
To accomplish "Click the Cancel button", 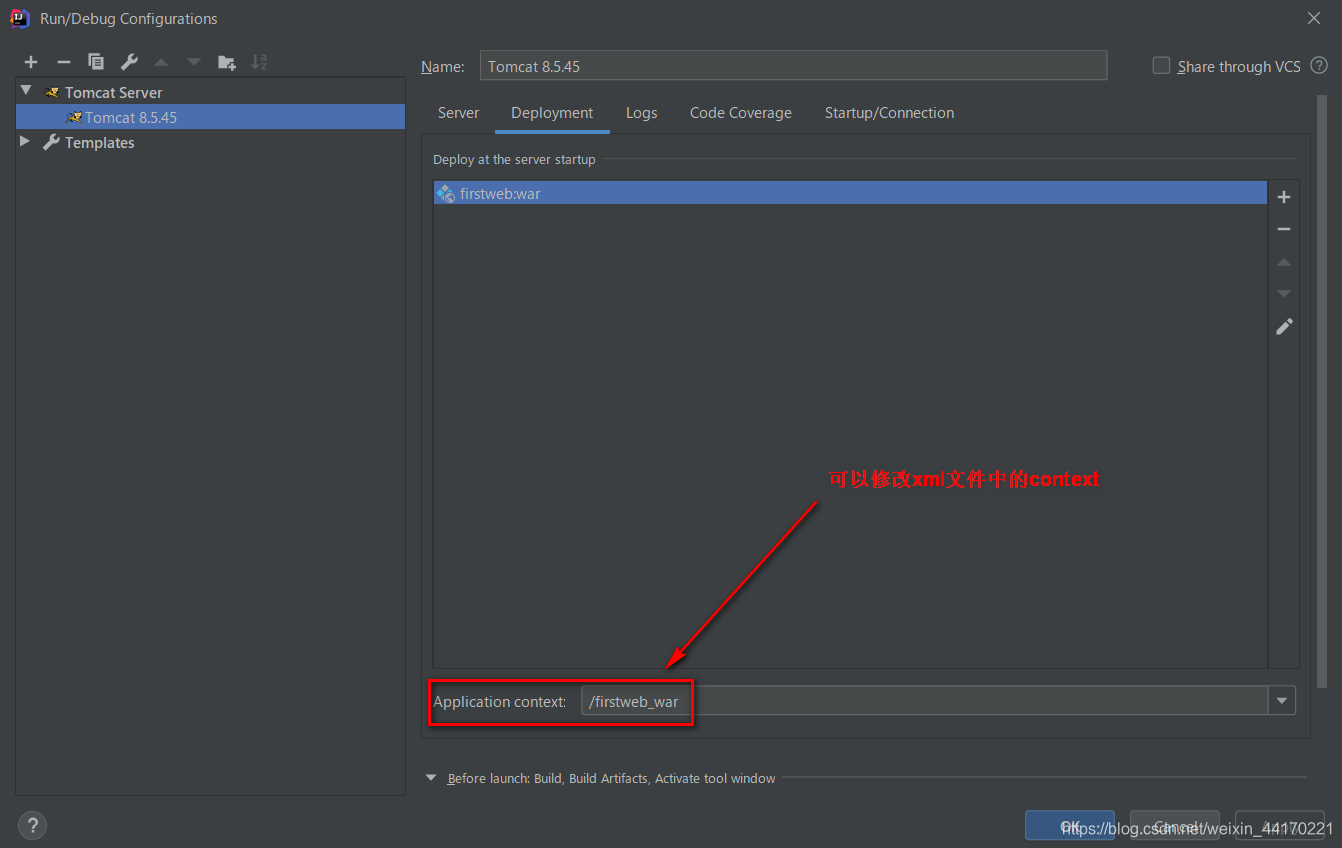I will point(1175,825).
